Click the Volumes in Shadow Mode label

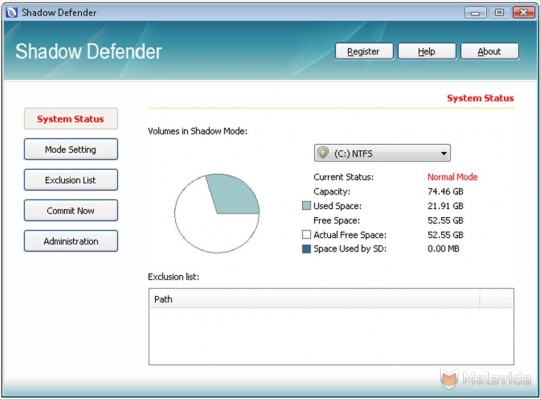[x=198, y=131]
